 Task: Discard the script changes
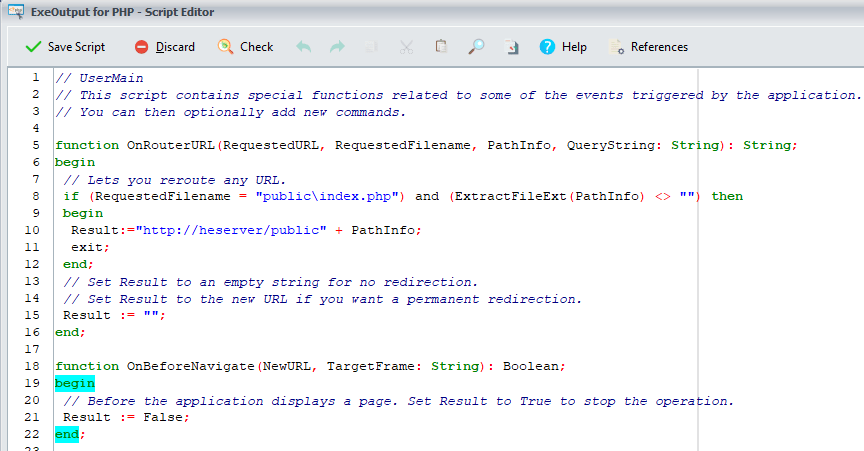tap(165, 47)
